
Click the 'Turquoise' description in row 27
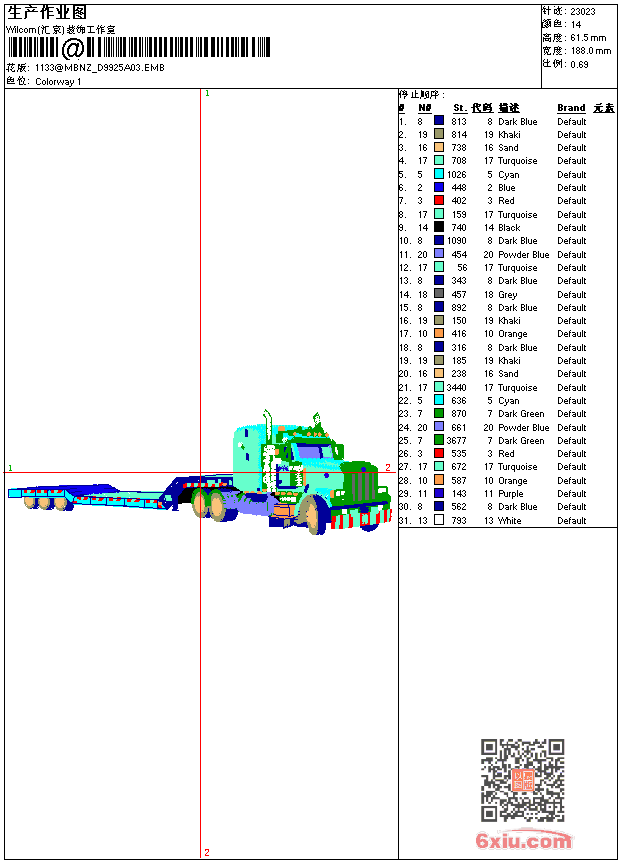(517, 467)
